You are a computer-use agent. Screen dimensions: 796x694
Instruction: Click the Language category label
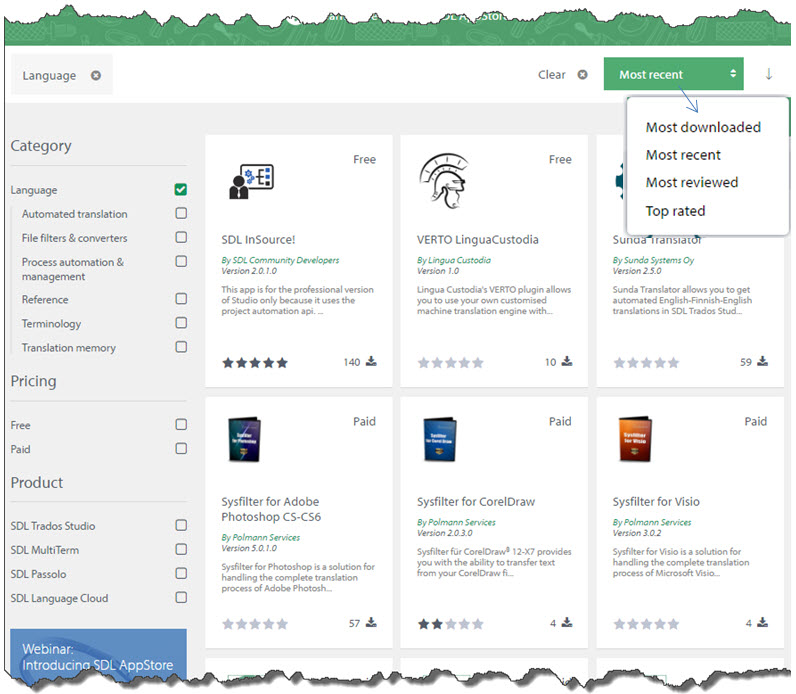pyautogui.click(x=34, y=190)
